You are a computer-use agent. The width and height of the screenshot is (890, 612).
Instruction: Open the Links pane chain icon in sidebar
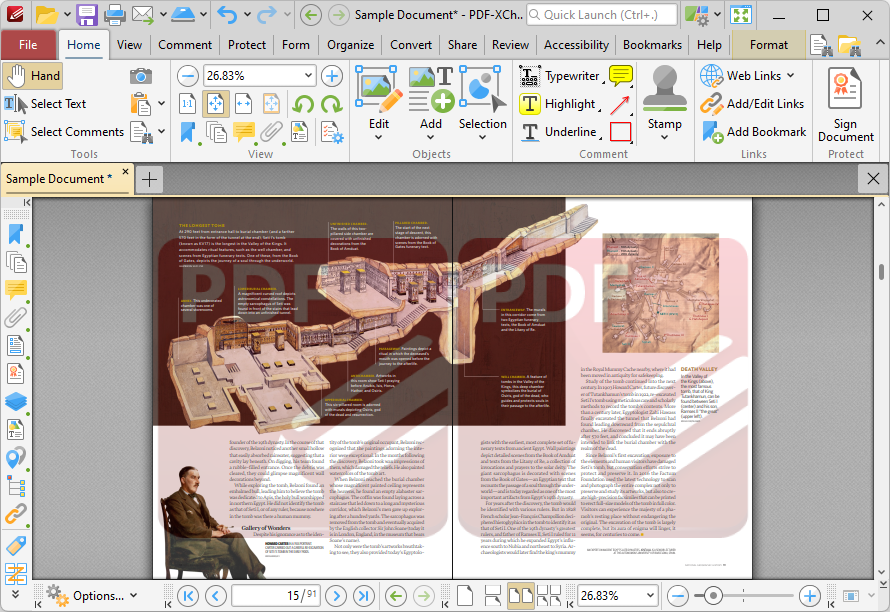(x=16, y=514)
